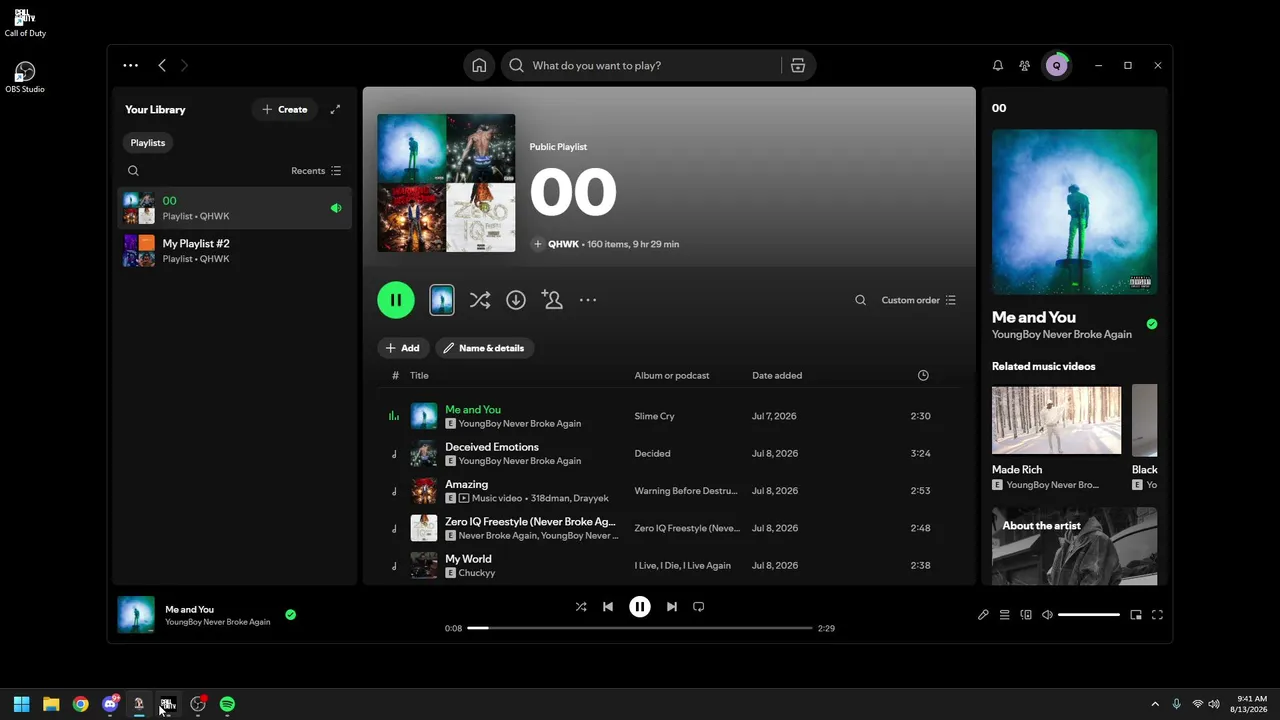Click the 00 playlist cover collage
Image resolution: width=1280 pixels, height=720 pixels.
point(446,183)
